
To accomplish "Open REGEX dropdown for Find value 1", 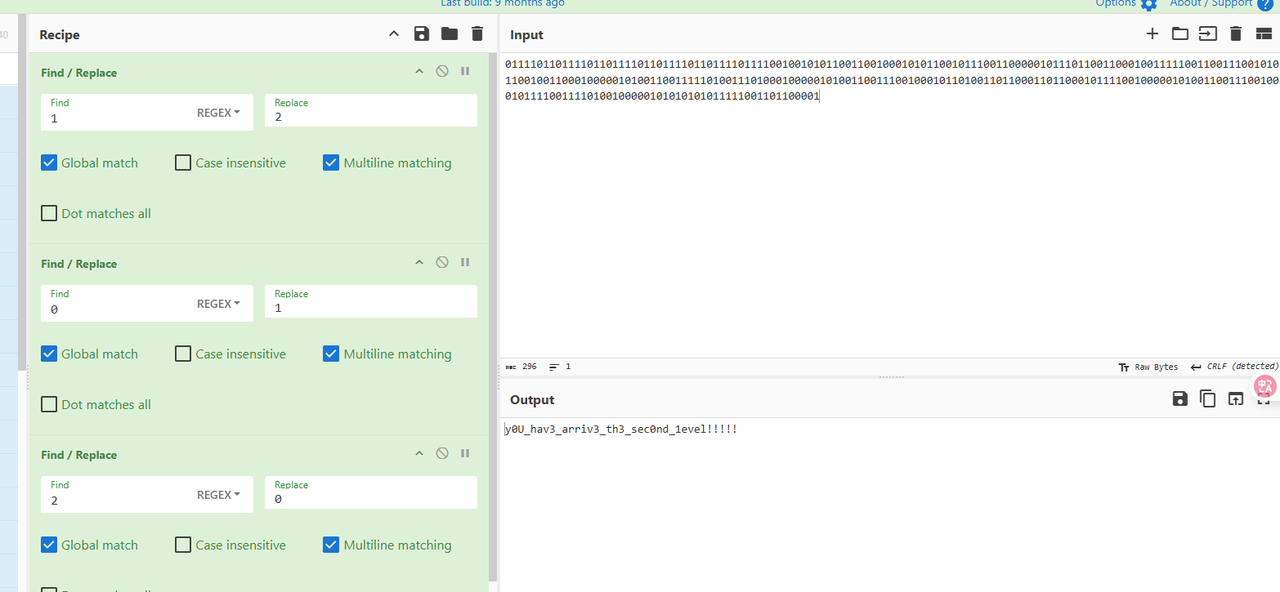I will click(x=219, y=113).
